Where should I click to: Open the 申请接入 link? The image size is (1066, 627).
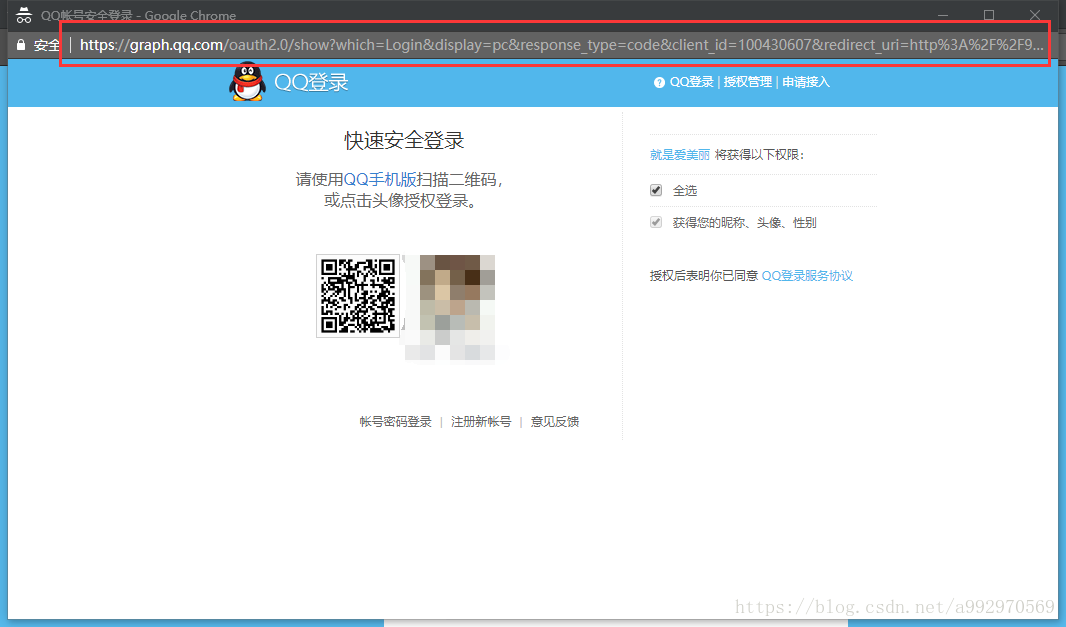tap(806, 82)
